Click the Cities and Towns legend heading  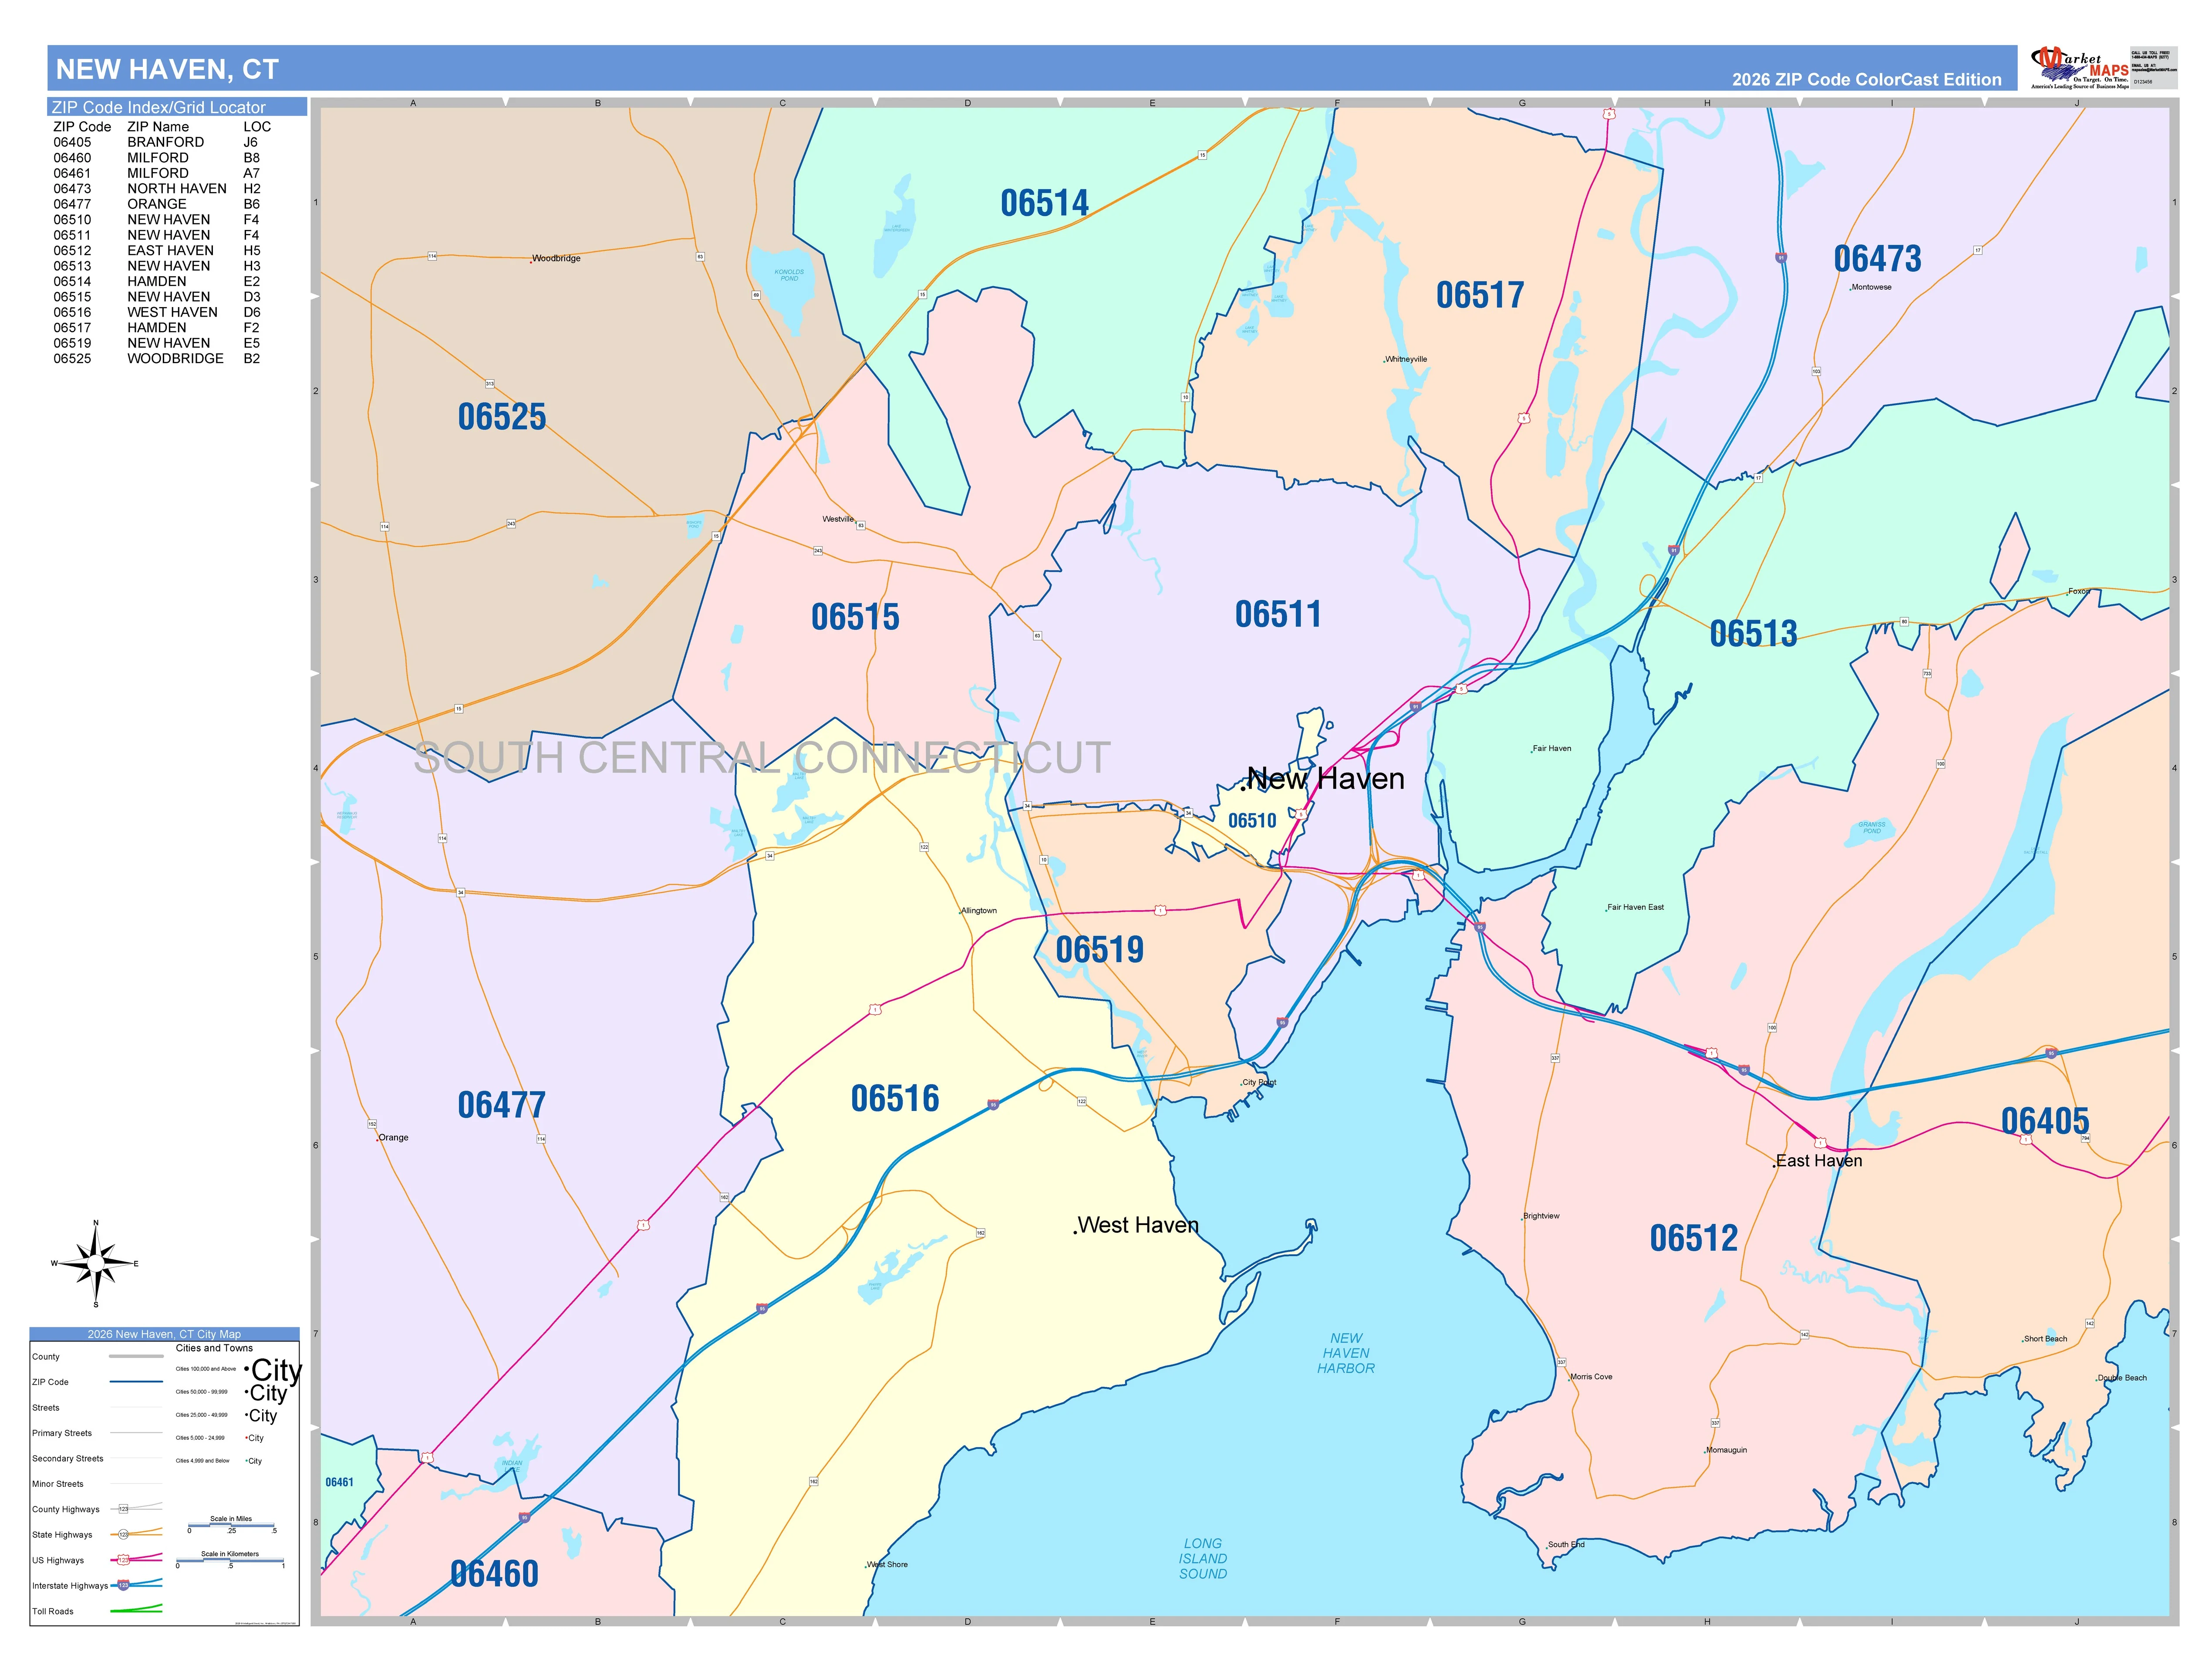(x=214, y=1348)
